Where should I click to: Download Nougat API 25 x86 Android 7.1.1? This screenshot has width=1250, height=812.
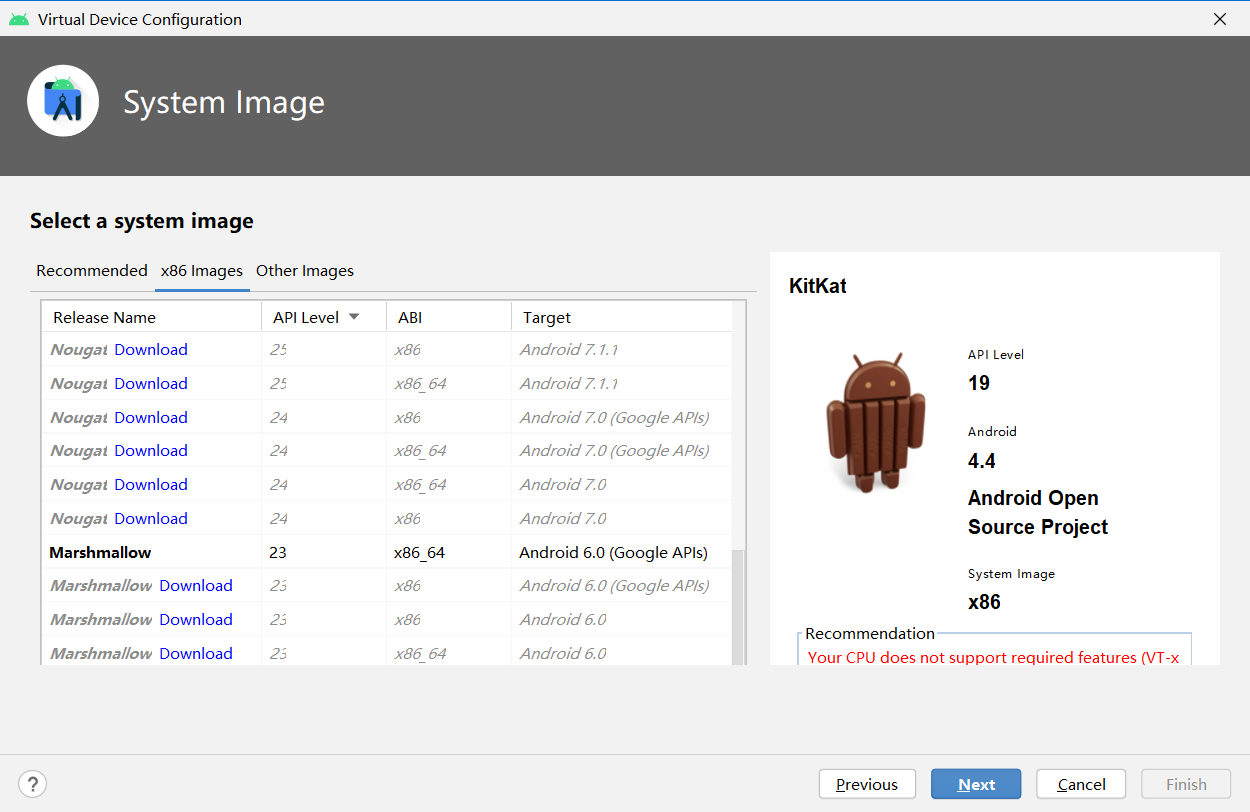coord(151,349)
